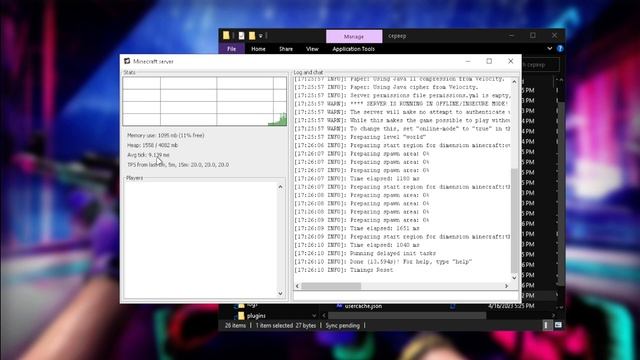The height and width of the screenshot is (360, 640).
Task: Click the log line 'Timings Reset'
Action: point(344,270)
